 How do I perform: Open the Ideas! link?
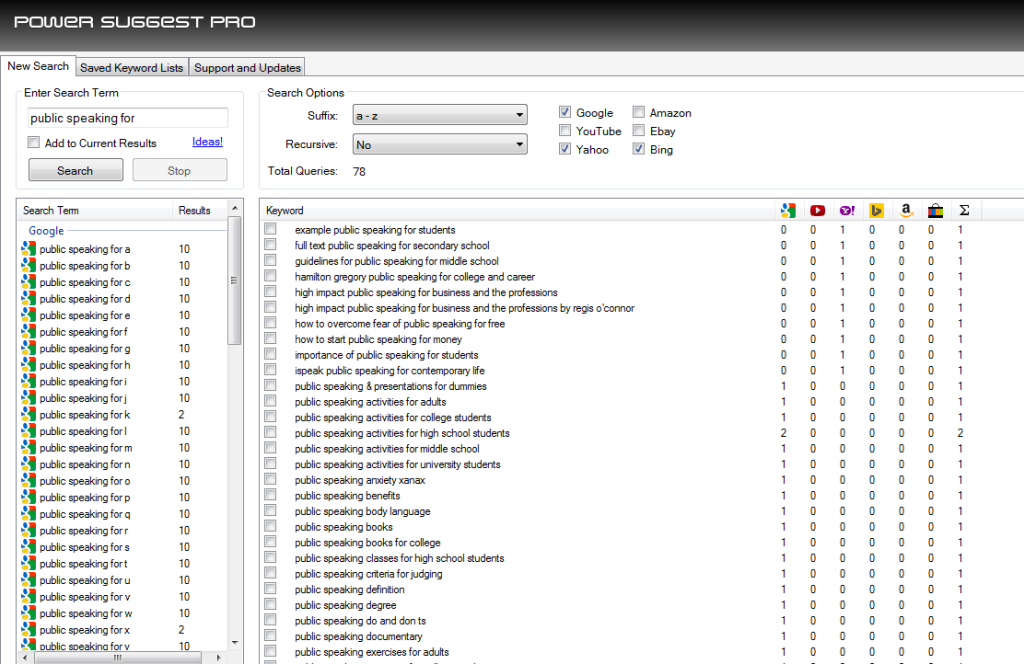(207, 142)
